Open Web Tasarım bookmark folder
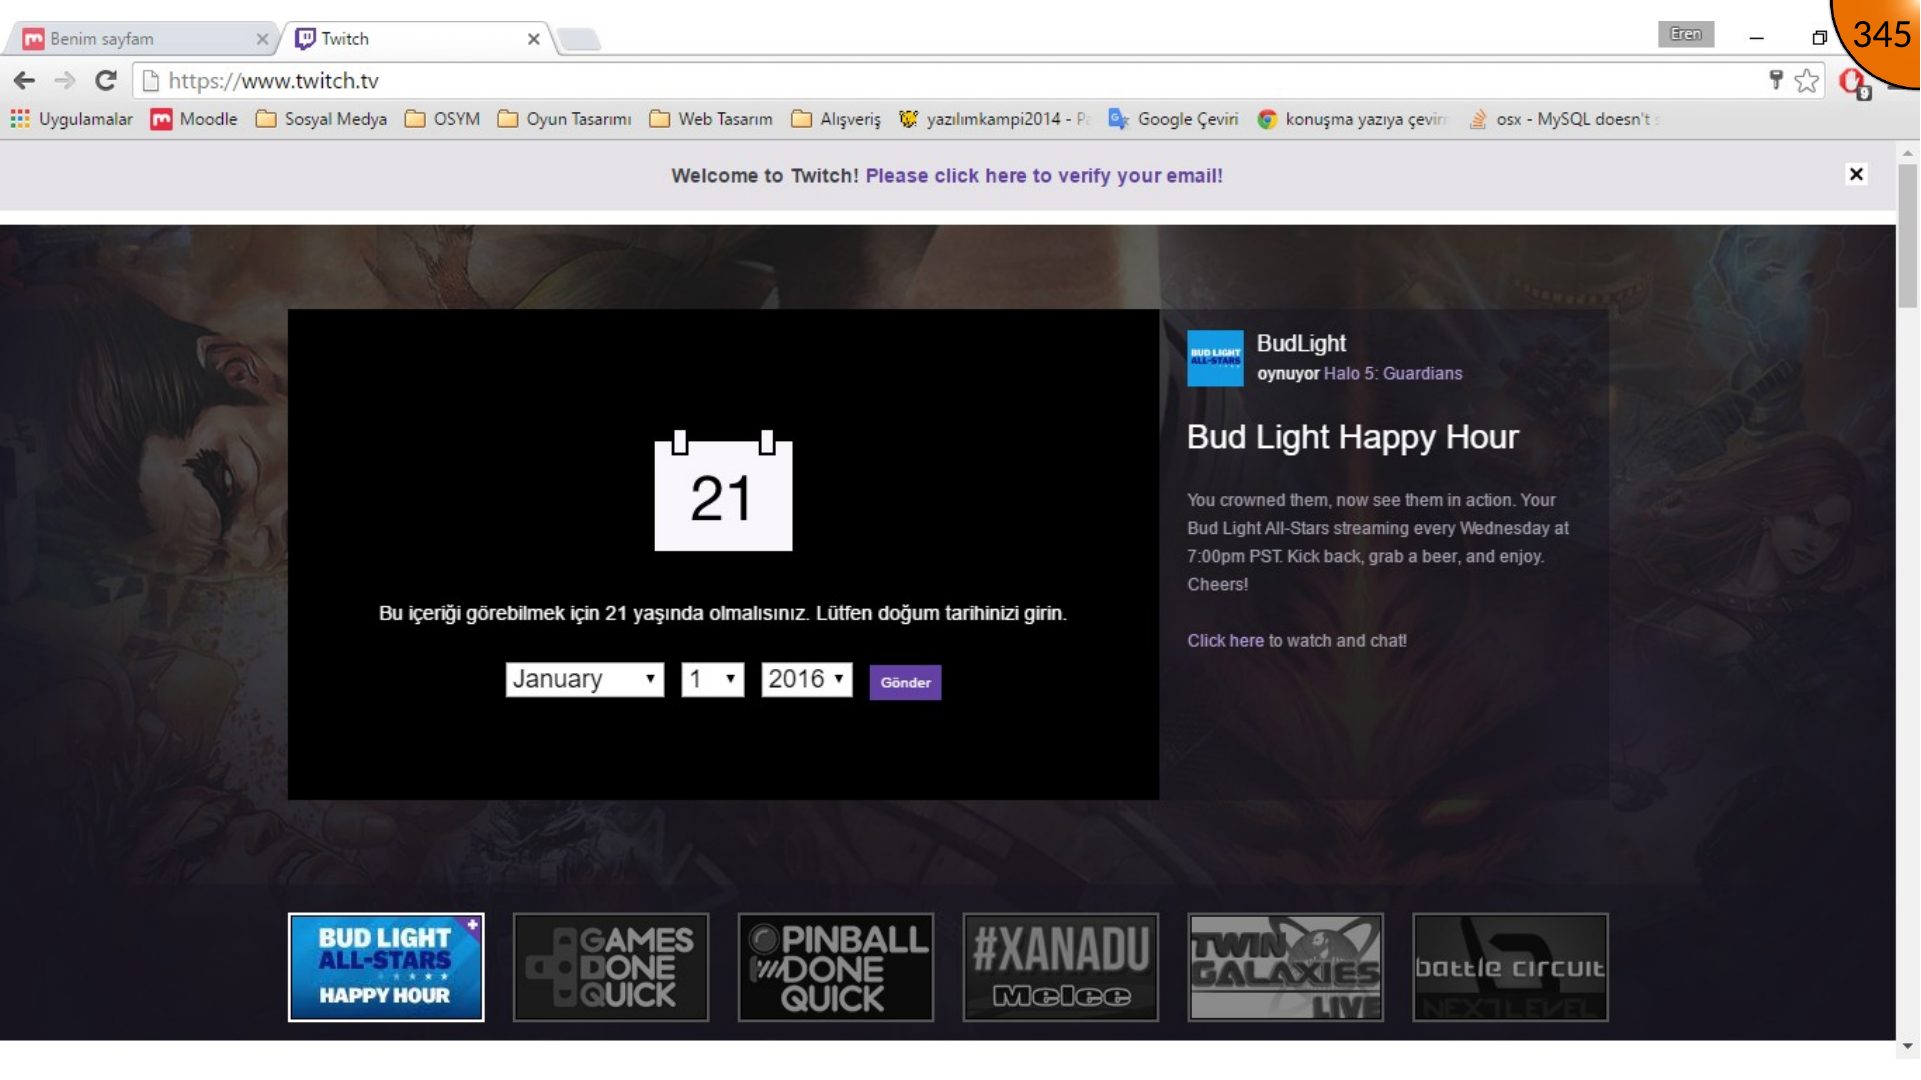The image size is (1921, 1080). 711,119
